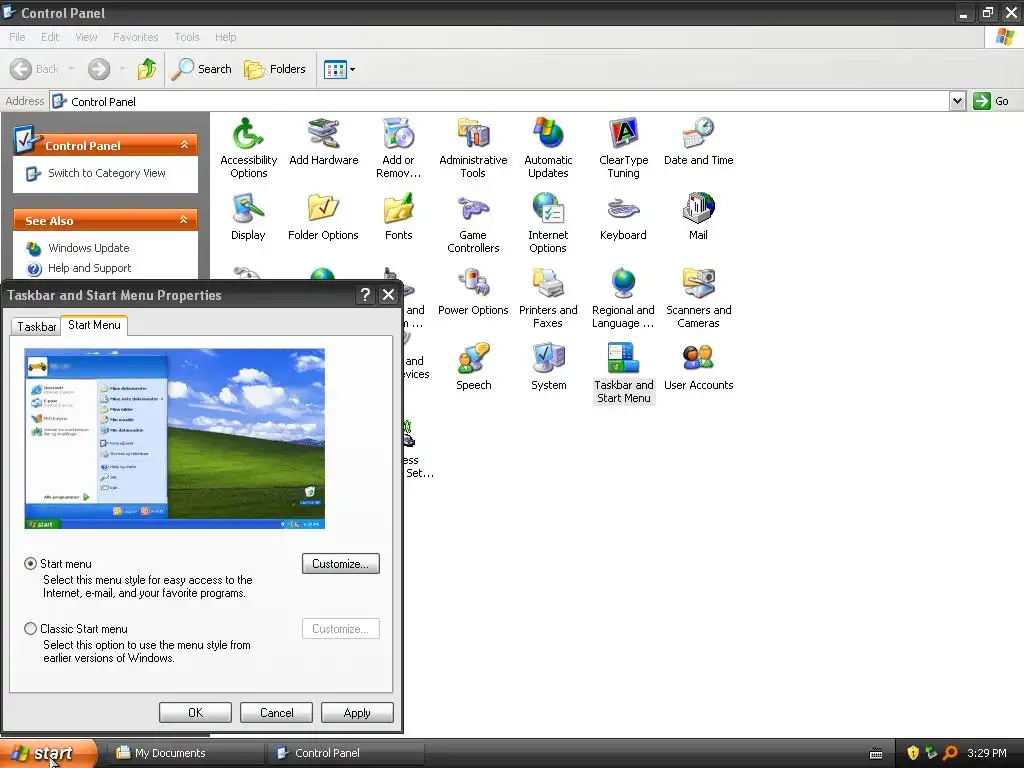Collapse the Control Panel sidebar section

184,145
